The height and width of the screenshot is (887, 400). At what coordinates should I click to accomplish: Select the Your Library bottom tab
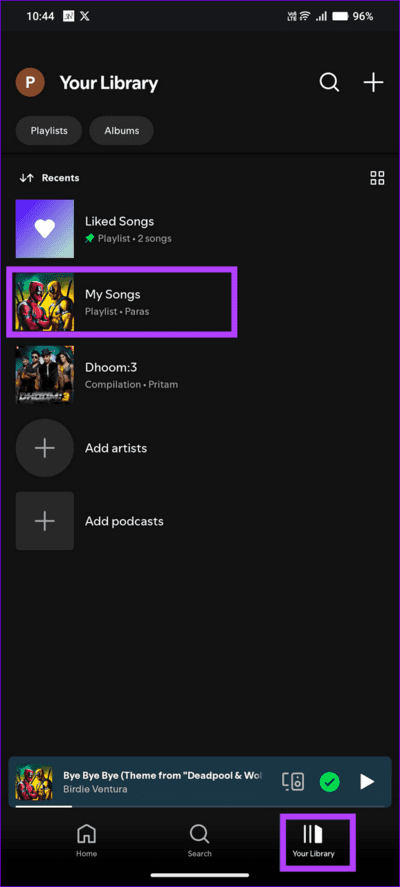coord(313,841)
